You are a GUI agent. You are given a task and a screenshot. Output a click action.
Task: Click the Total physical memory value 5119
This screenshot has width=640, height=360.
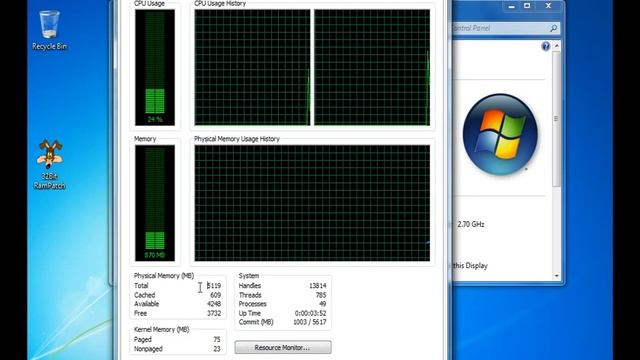click(x=214, y=286)
